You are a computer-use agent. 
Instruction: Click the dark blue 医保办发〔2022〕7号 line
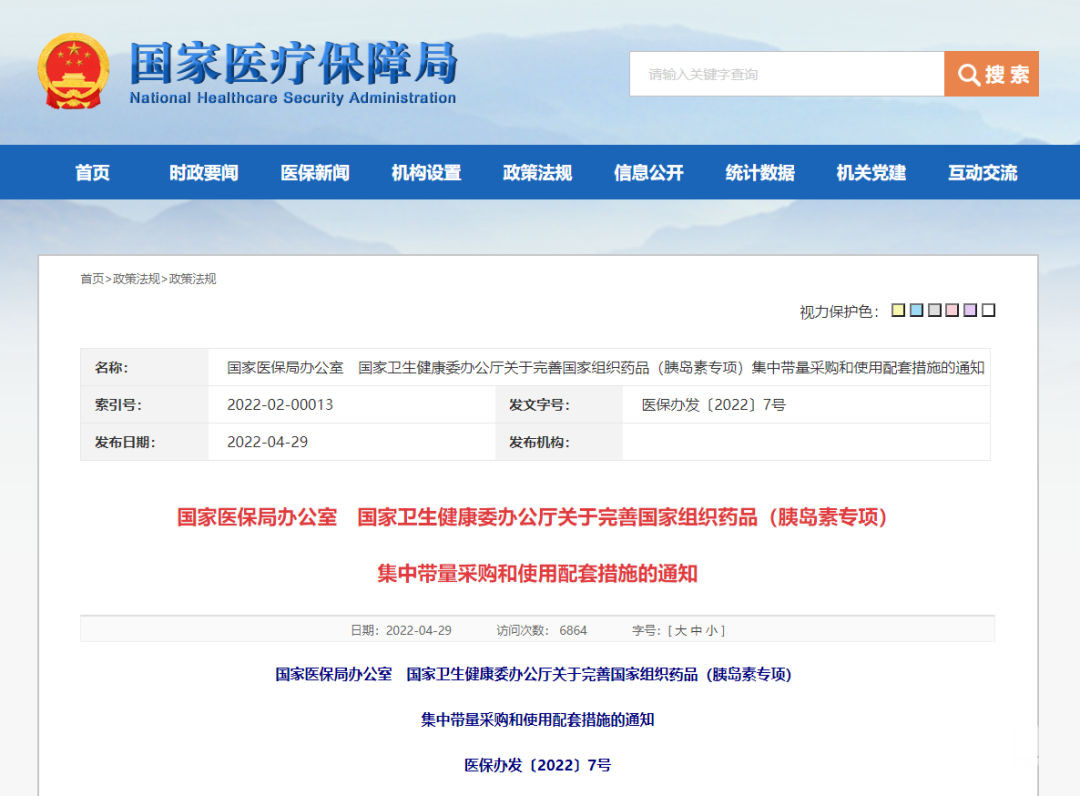[x=537, y=765]
